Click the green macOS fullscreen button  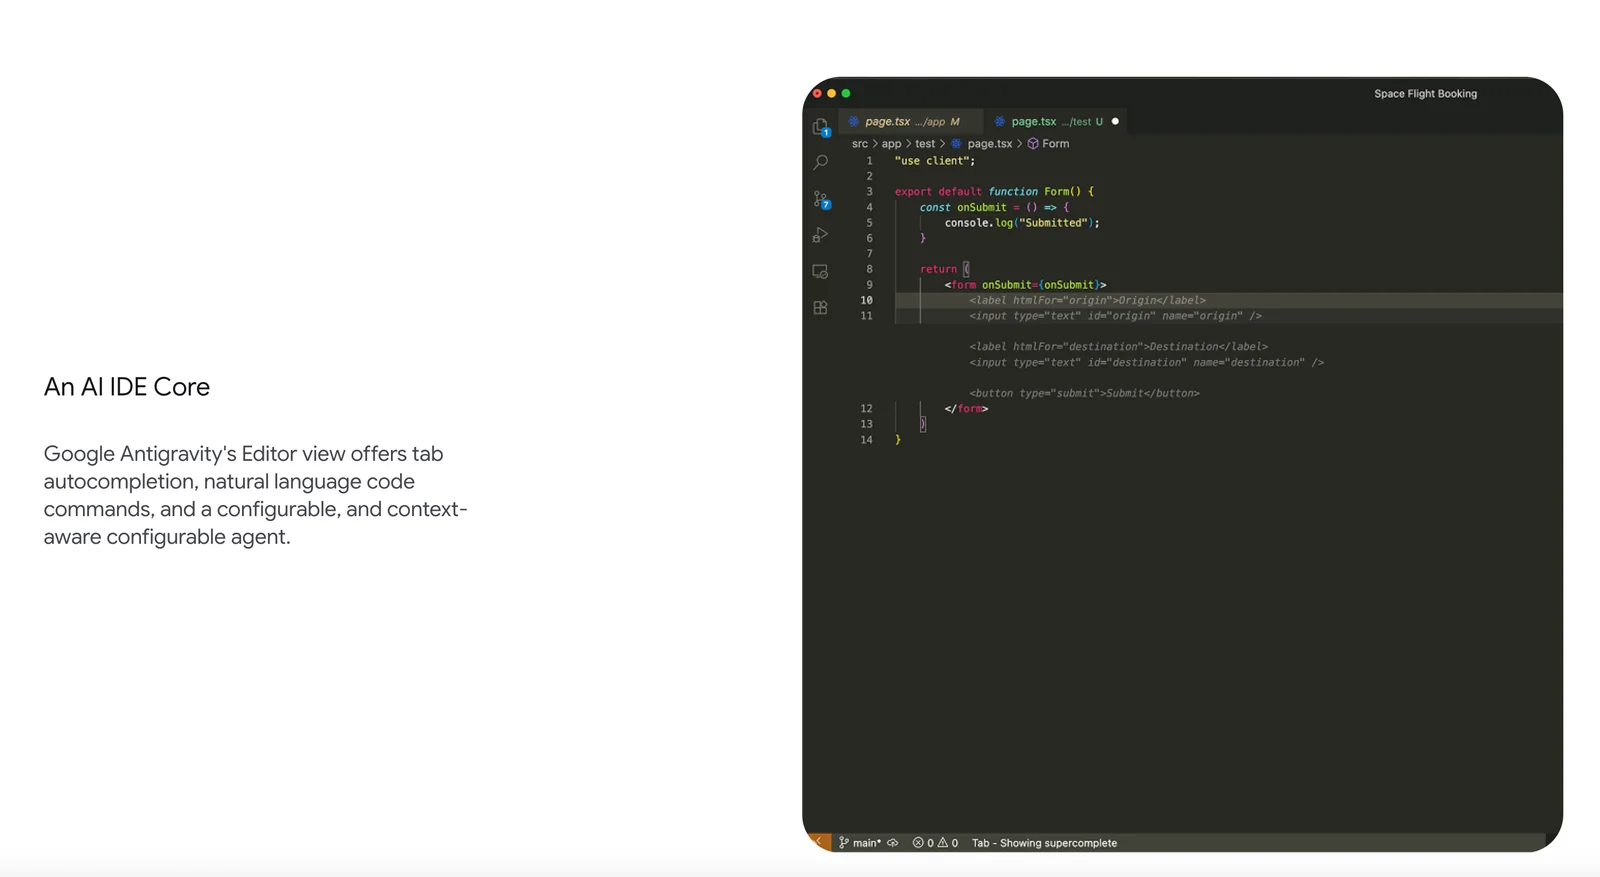[846, 93]
